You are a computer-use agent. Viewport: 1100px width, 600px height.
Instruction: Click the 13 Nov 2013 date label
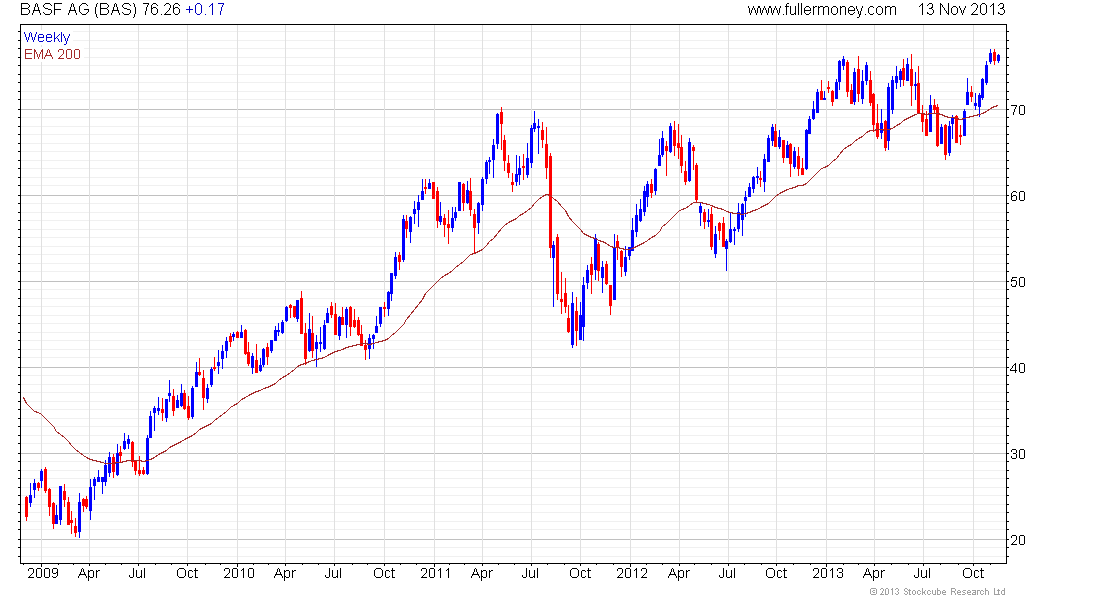tap(961, 10)
